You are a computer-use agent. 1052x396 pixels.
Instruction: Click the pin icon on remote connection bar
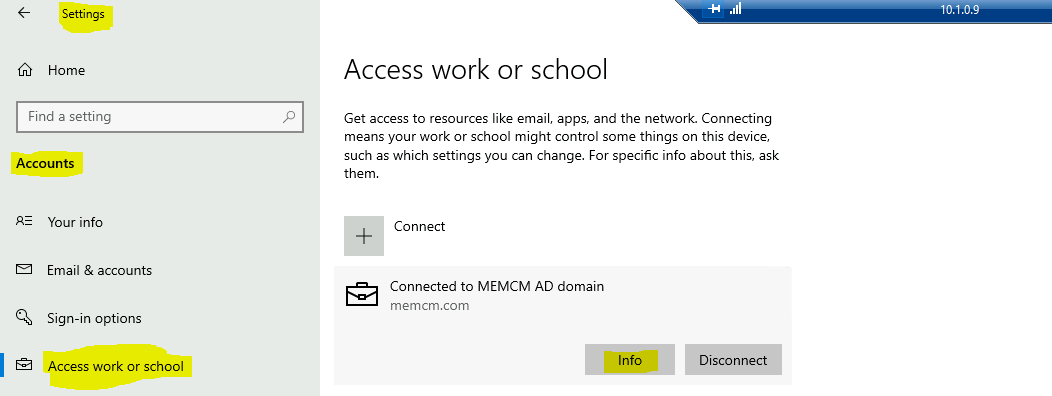click(x=713, y=9)
